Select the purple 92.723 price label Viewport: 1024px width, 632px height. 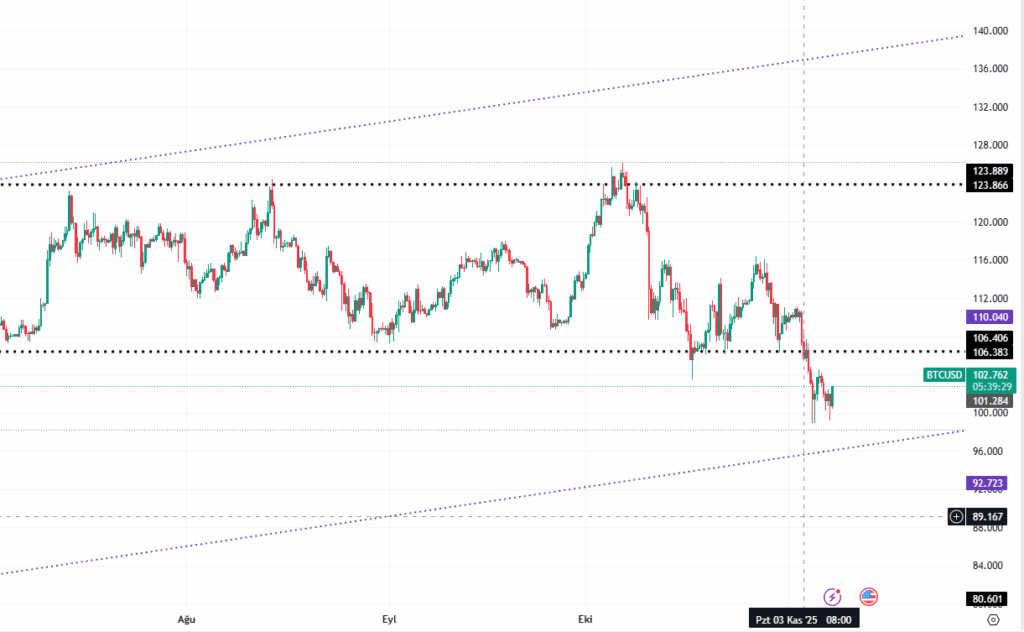coord(991,483)
